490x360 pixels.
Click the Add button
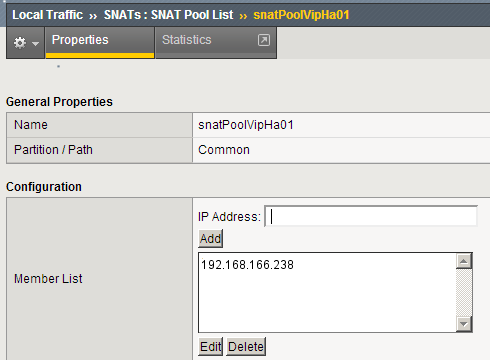(210, 239)
